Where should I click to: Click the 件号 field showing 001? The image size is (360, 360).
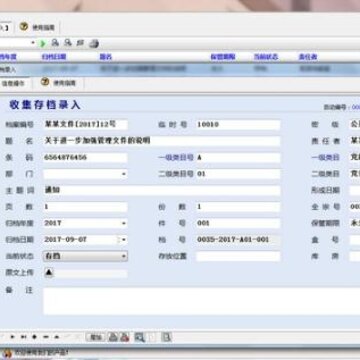pyautogui.click(x=238, y=223)
